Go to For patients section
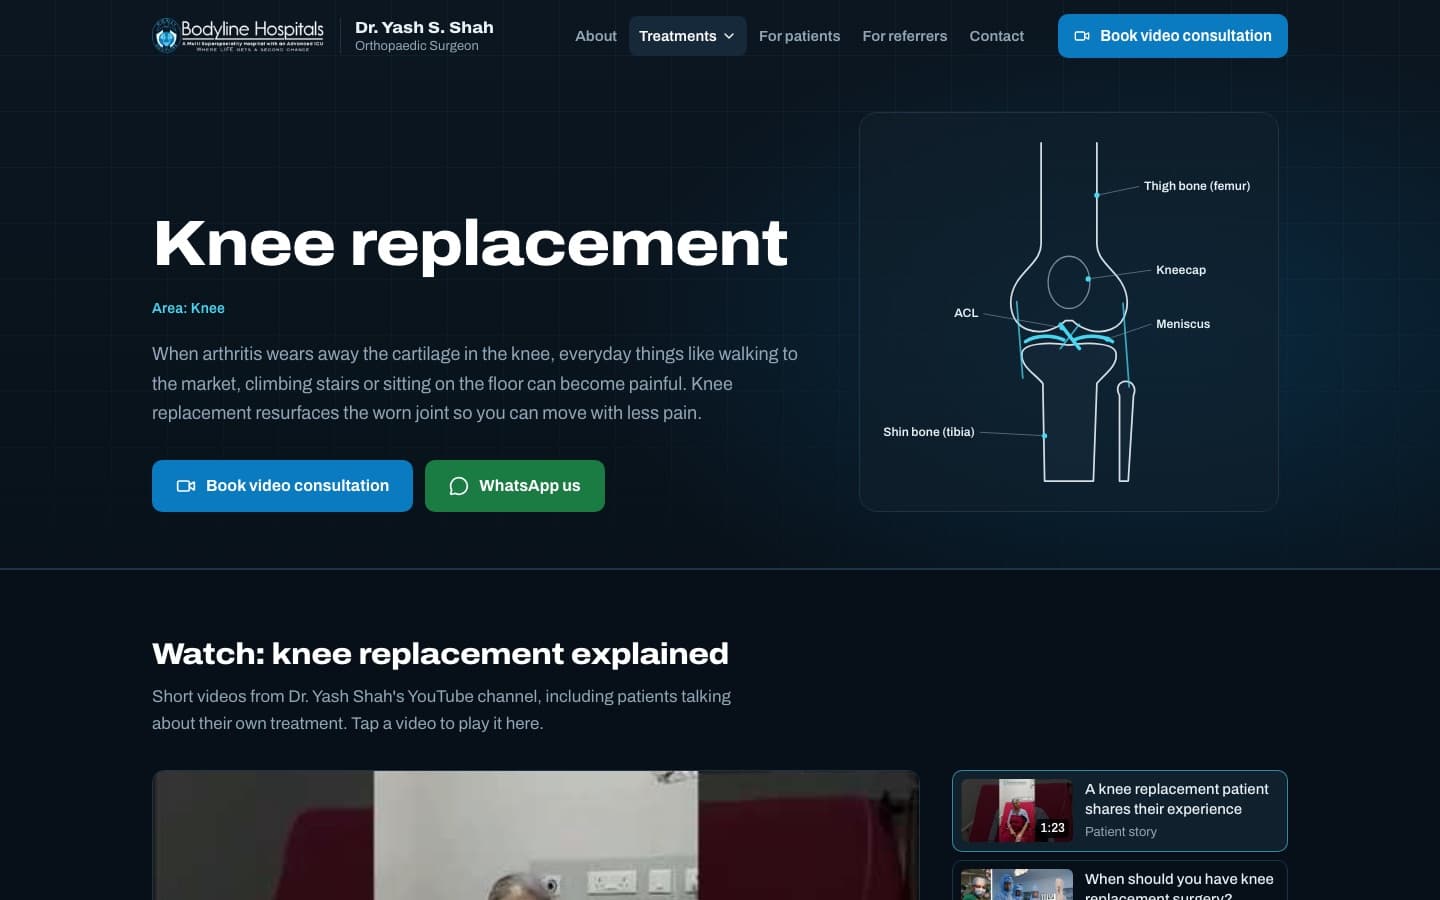The height and width of the screenshot is (900, 1440). tap(799, 36)
